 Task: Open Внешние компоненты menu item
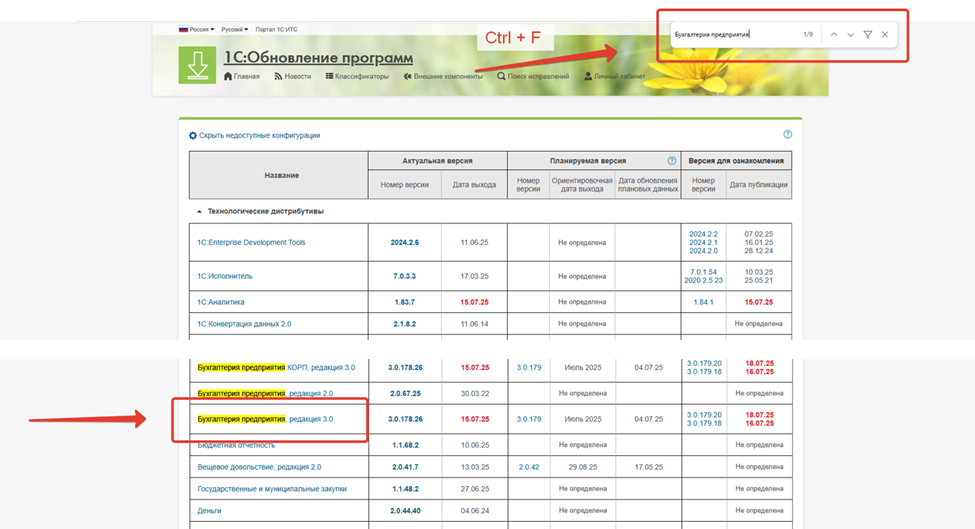[x=443, y=76]
